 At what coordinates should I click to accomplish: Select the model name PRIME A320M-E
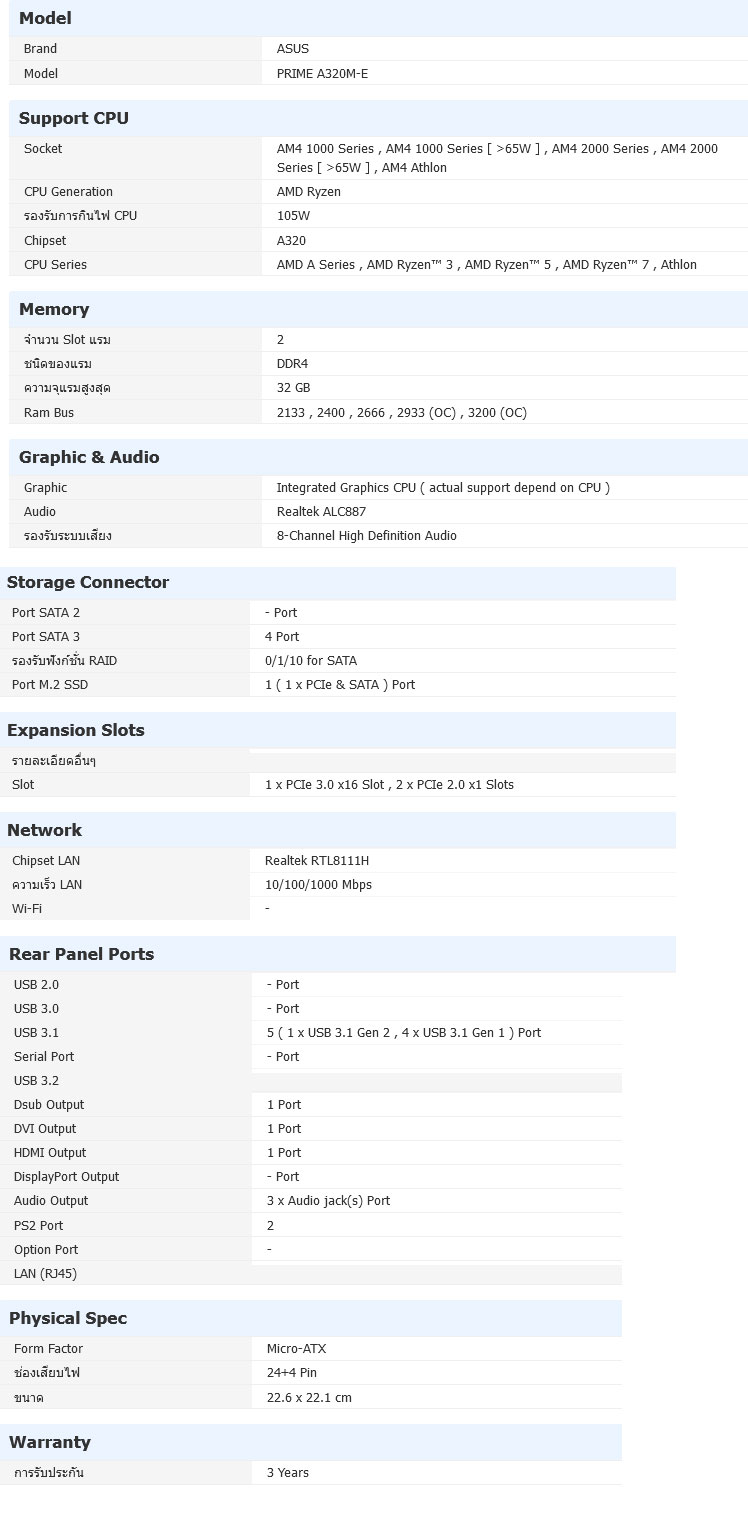tap(322, 74)
